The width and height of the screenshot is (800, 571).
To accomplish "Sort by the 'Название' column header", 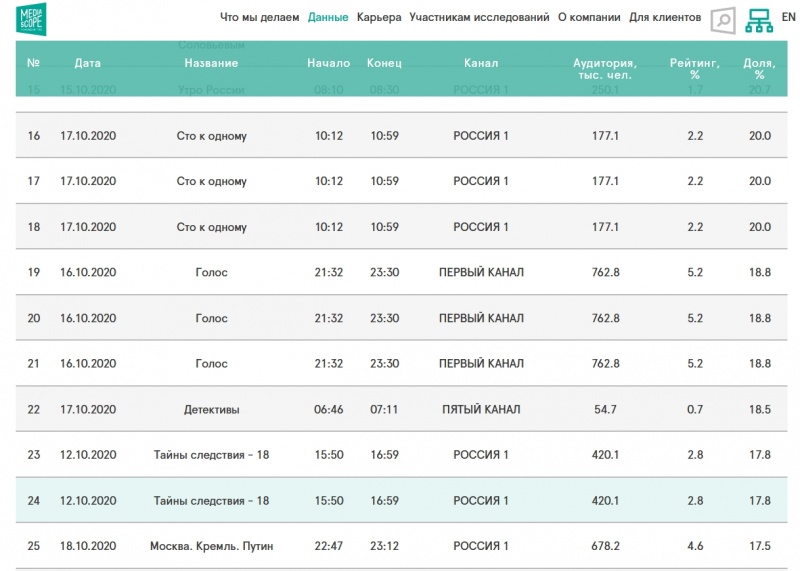I will coord(211,63).
